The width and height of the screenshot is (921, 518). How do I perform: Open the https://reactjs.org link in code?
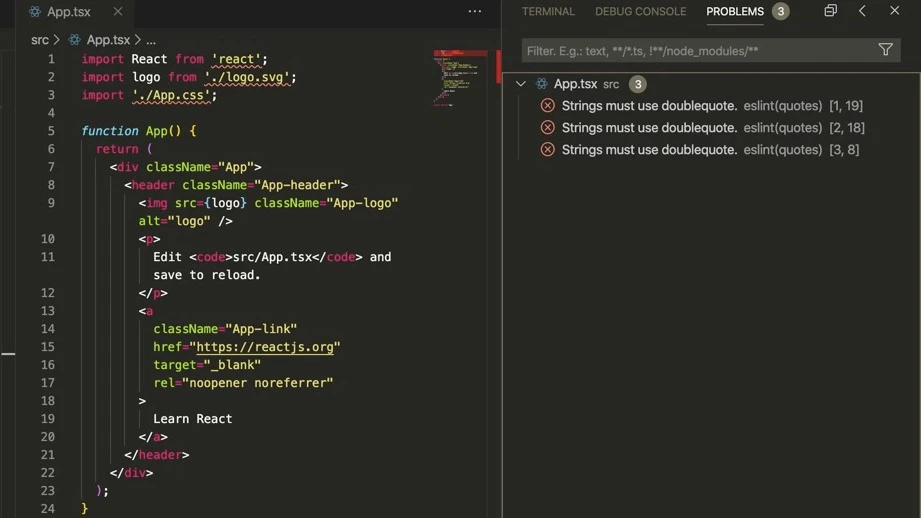[265, 347]
